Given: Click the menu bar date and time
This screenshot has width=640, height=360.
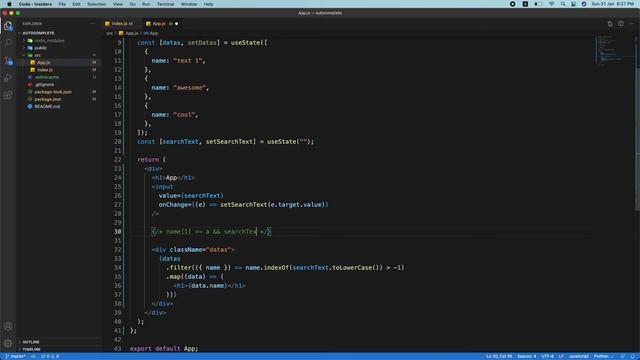Looking at the screenshot, I should 612,4.
